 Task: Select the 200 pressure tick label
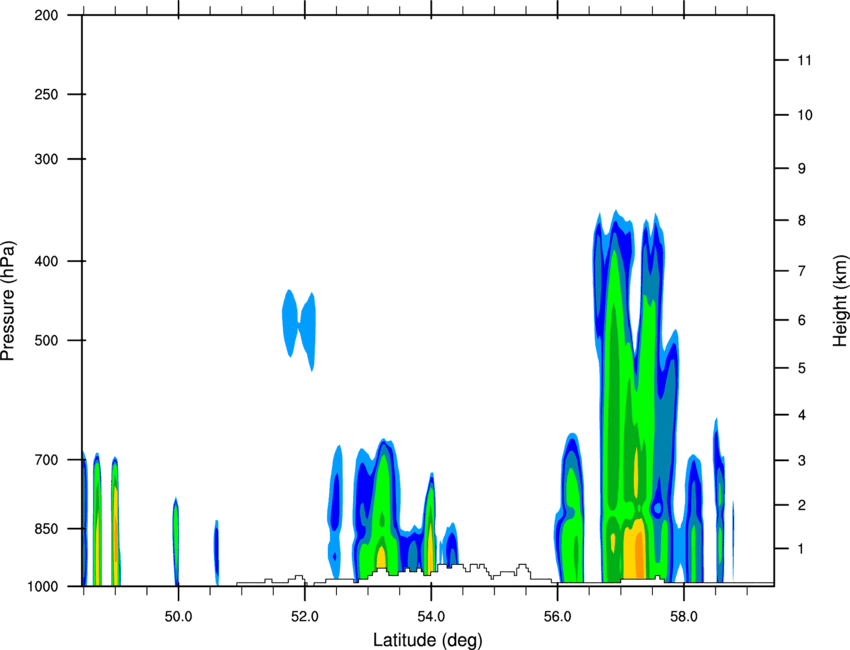[46, 15]
